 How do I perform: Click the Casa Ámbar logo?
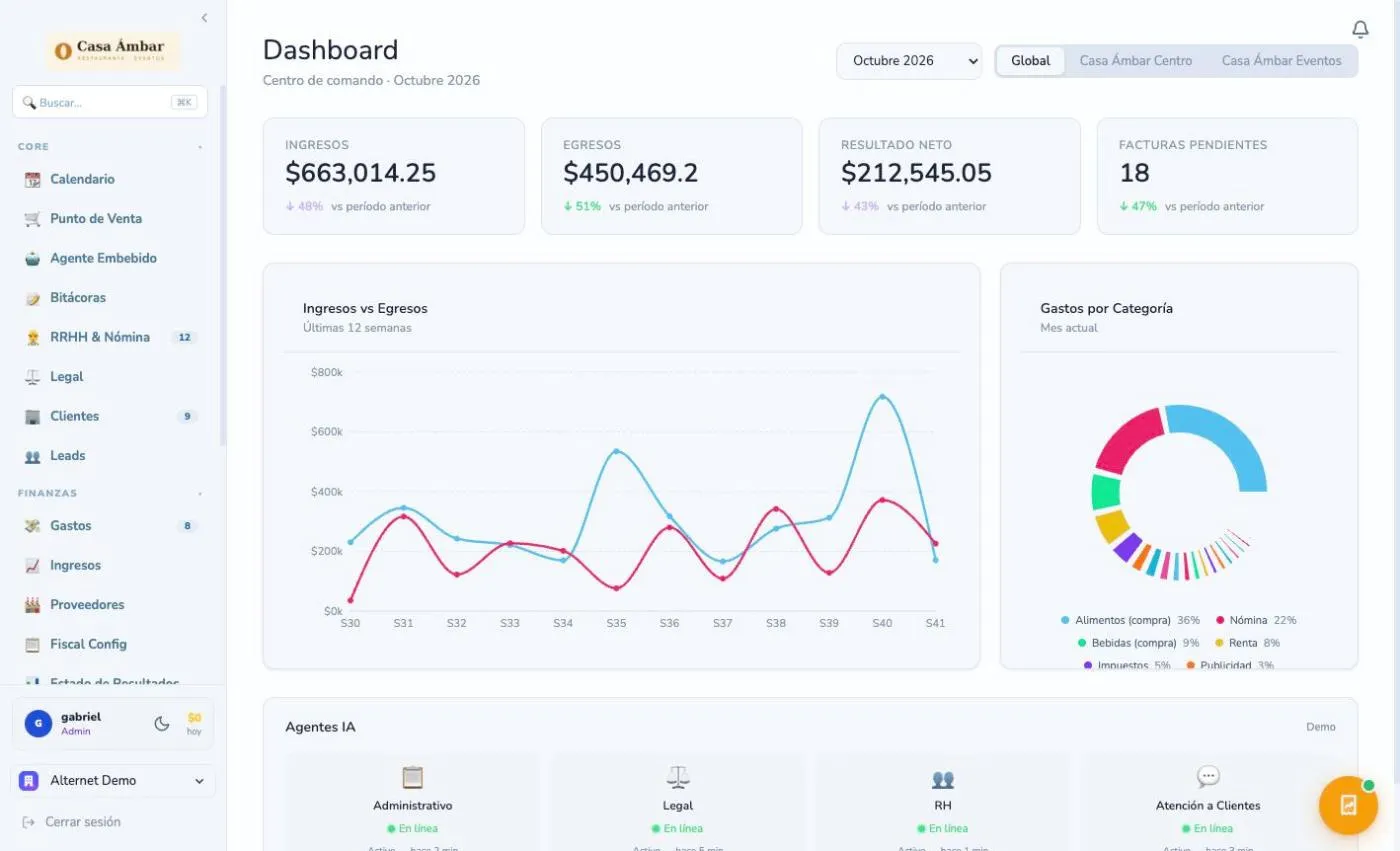(x=113, y=50)
